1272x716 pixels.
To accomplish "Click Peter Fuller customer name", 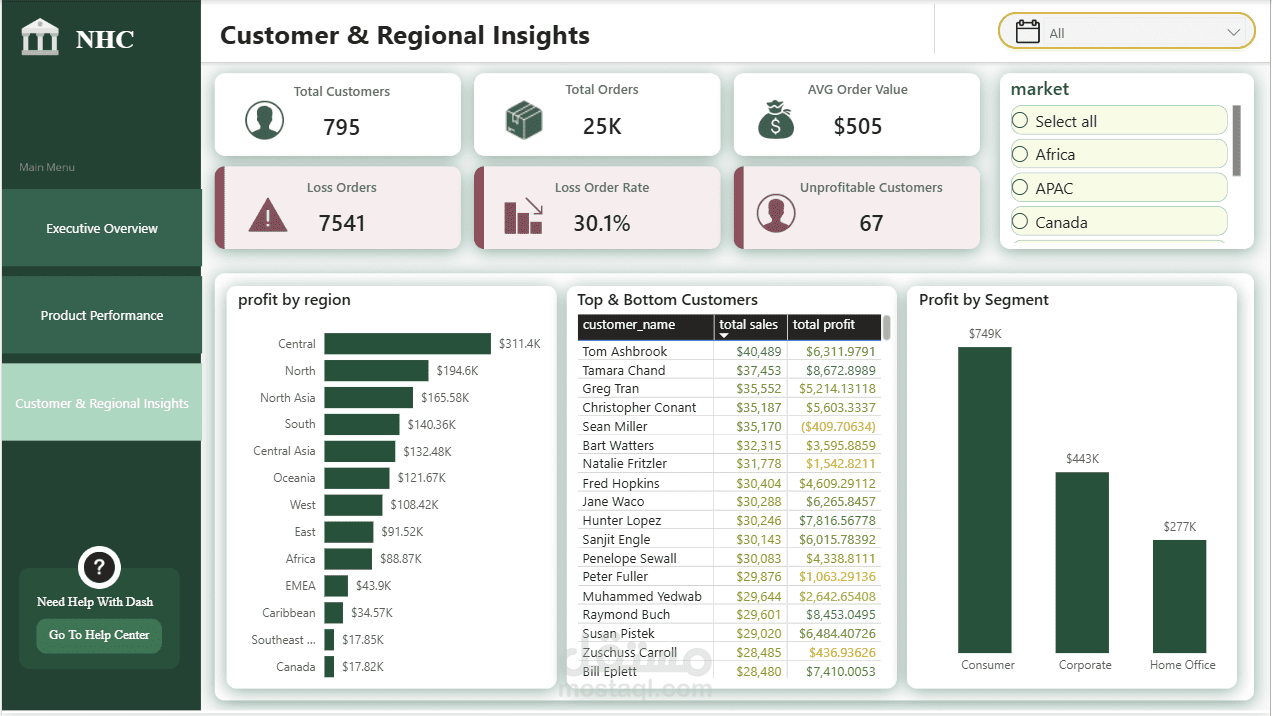I will (615, 576).
